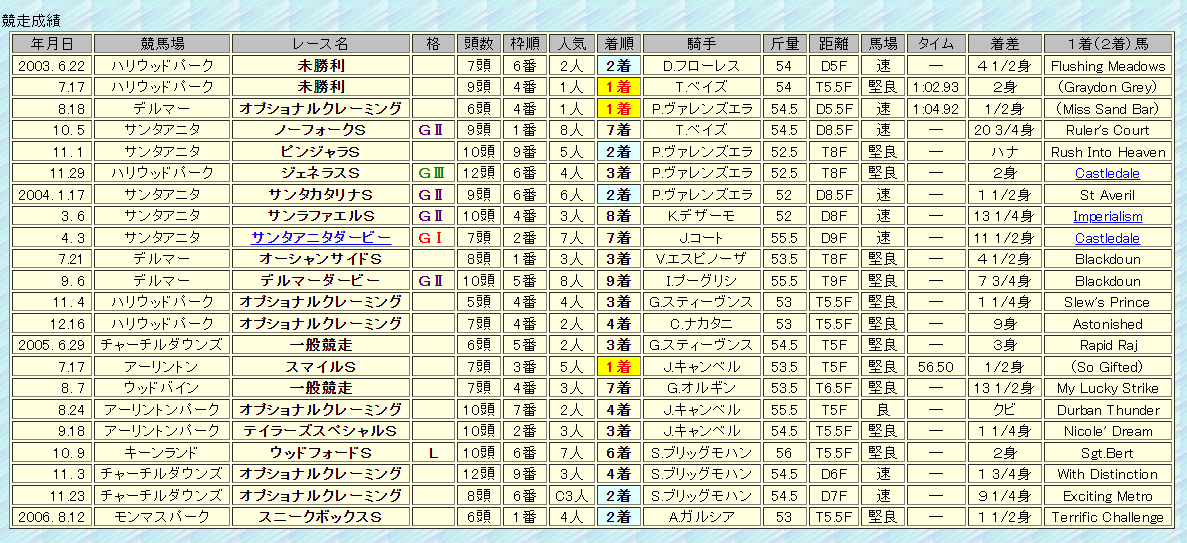Click the 2006.8.12 date cell
1187x543 pixels.
pos(52,517)
